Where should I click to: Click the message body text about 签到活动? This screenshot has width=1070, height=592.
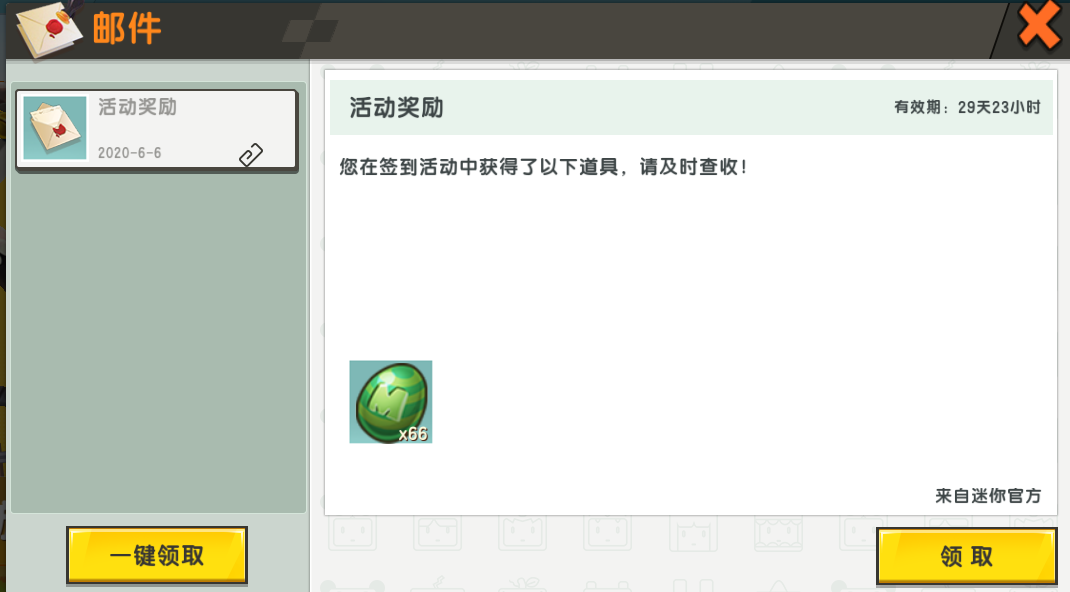point(543,167)
